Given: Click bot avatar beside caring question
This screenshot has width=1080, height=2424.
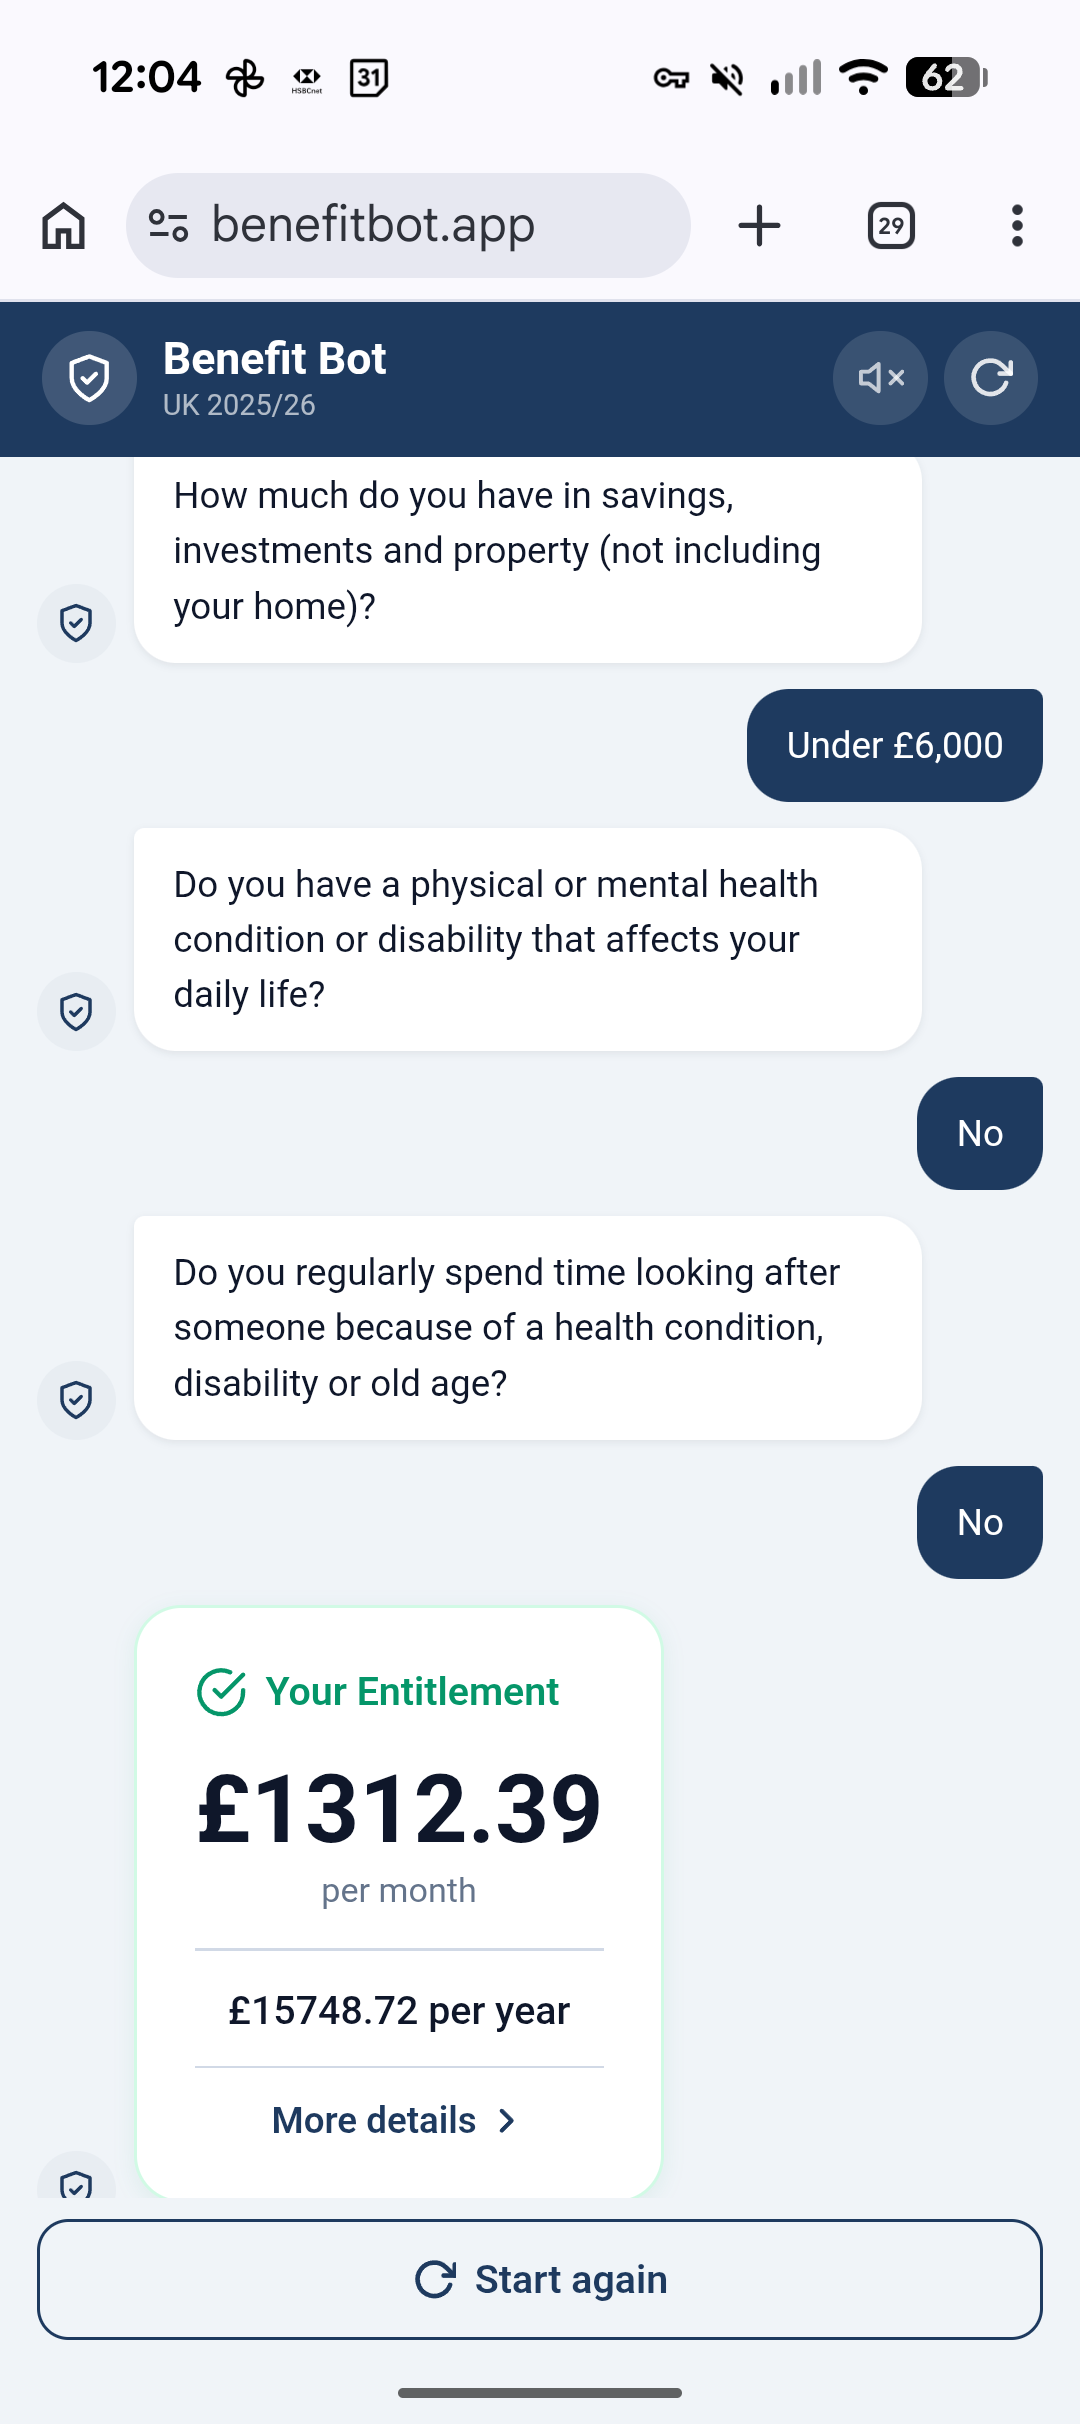Looking at the screenshot, I should pyautogui.click(x=76, y=1400).
